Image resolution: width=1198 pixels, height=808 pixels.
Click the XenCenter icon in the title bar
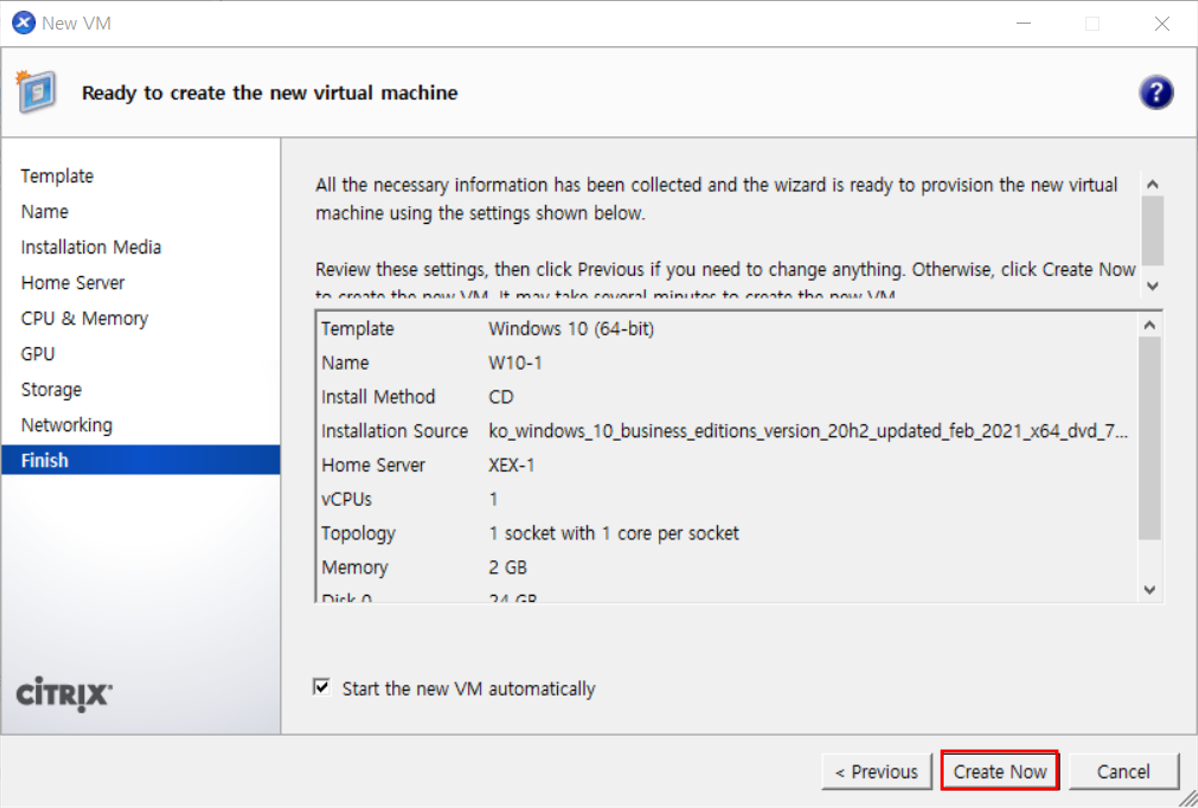pos(24,23)
